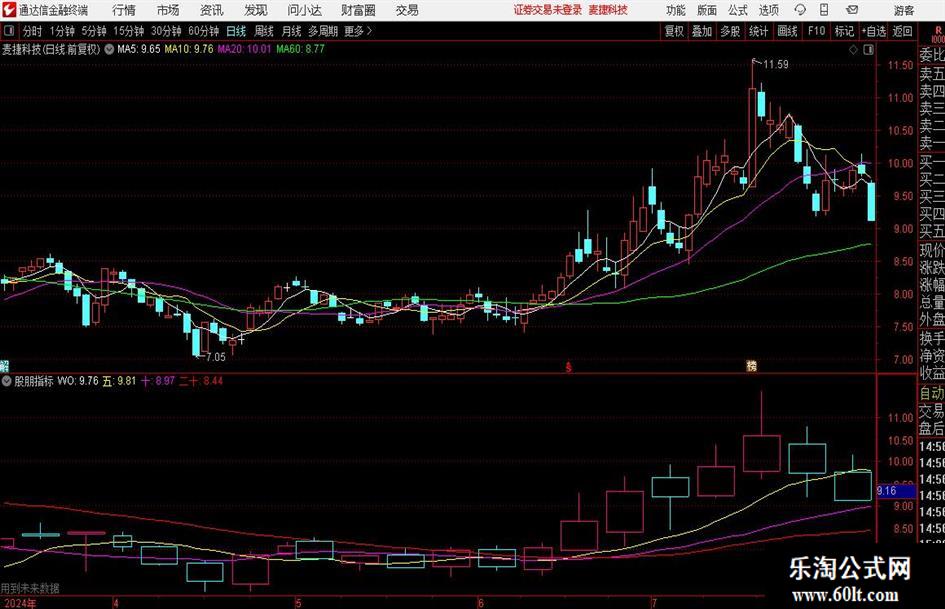Image resolution: width=945 pixels, height=609 pixels.
Task: Click the red R badge in the right panel
Action: coord(938,30)
